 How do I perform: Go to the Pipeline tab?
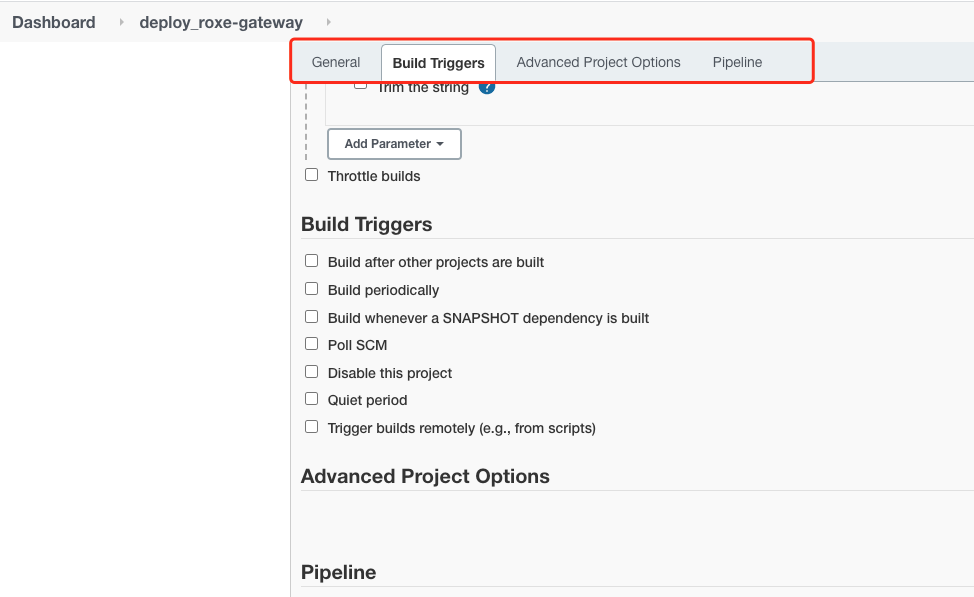pos(737,62)
